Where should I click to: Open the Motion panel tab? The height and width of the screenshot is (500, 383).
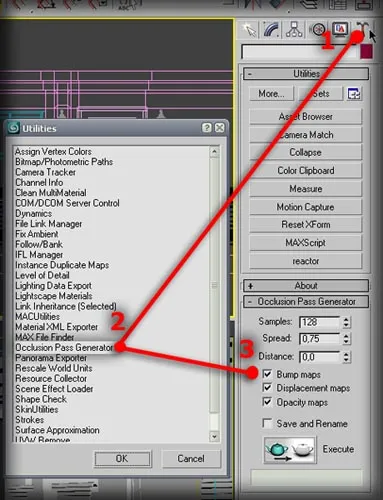[x=318, y=30]
